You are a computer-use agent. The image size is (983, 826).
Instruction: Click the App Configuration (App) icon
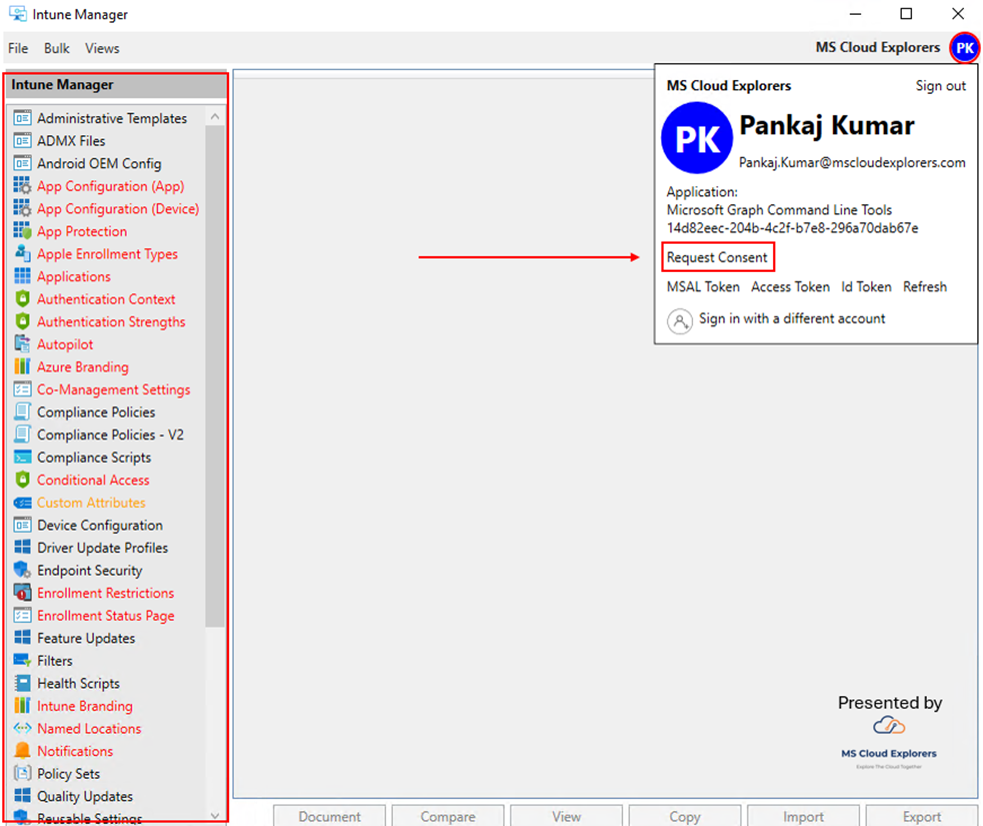click(22, 186)
